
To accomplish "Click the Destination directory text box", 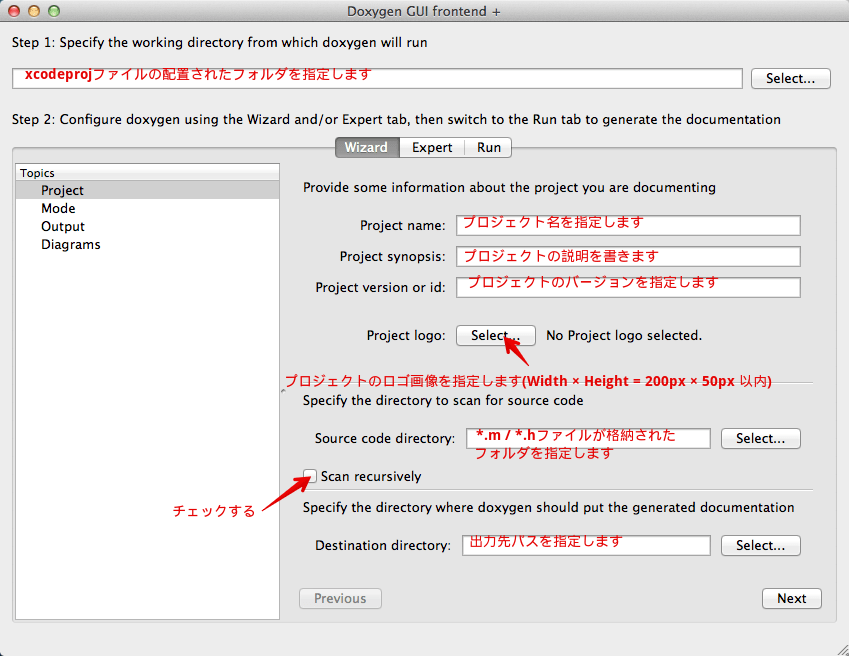I will tap(585, 545).
